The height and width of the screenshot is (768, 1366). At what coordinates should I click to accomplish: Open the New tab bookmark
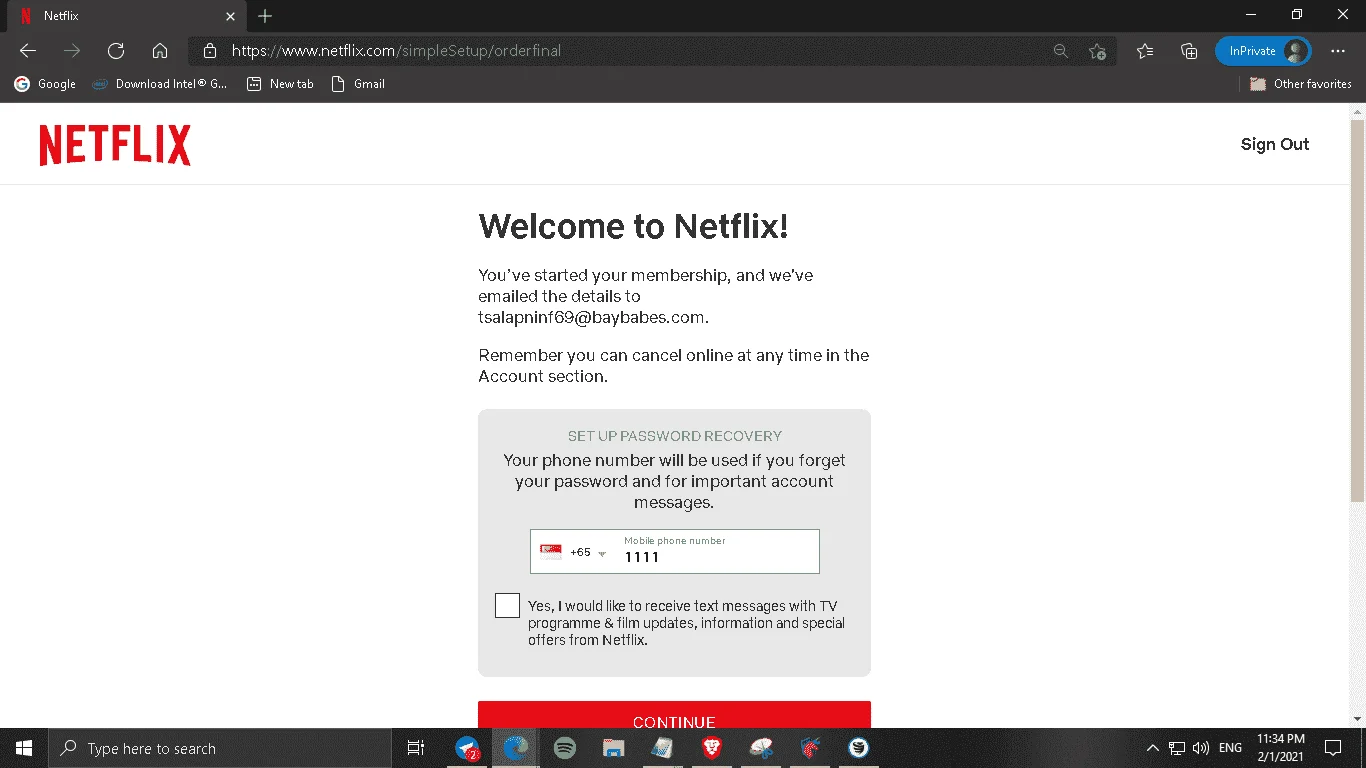coord(281,84)
